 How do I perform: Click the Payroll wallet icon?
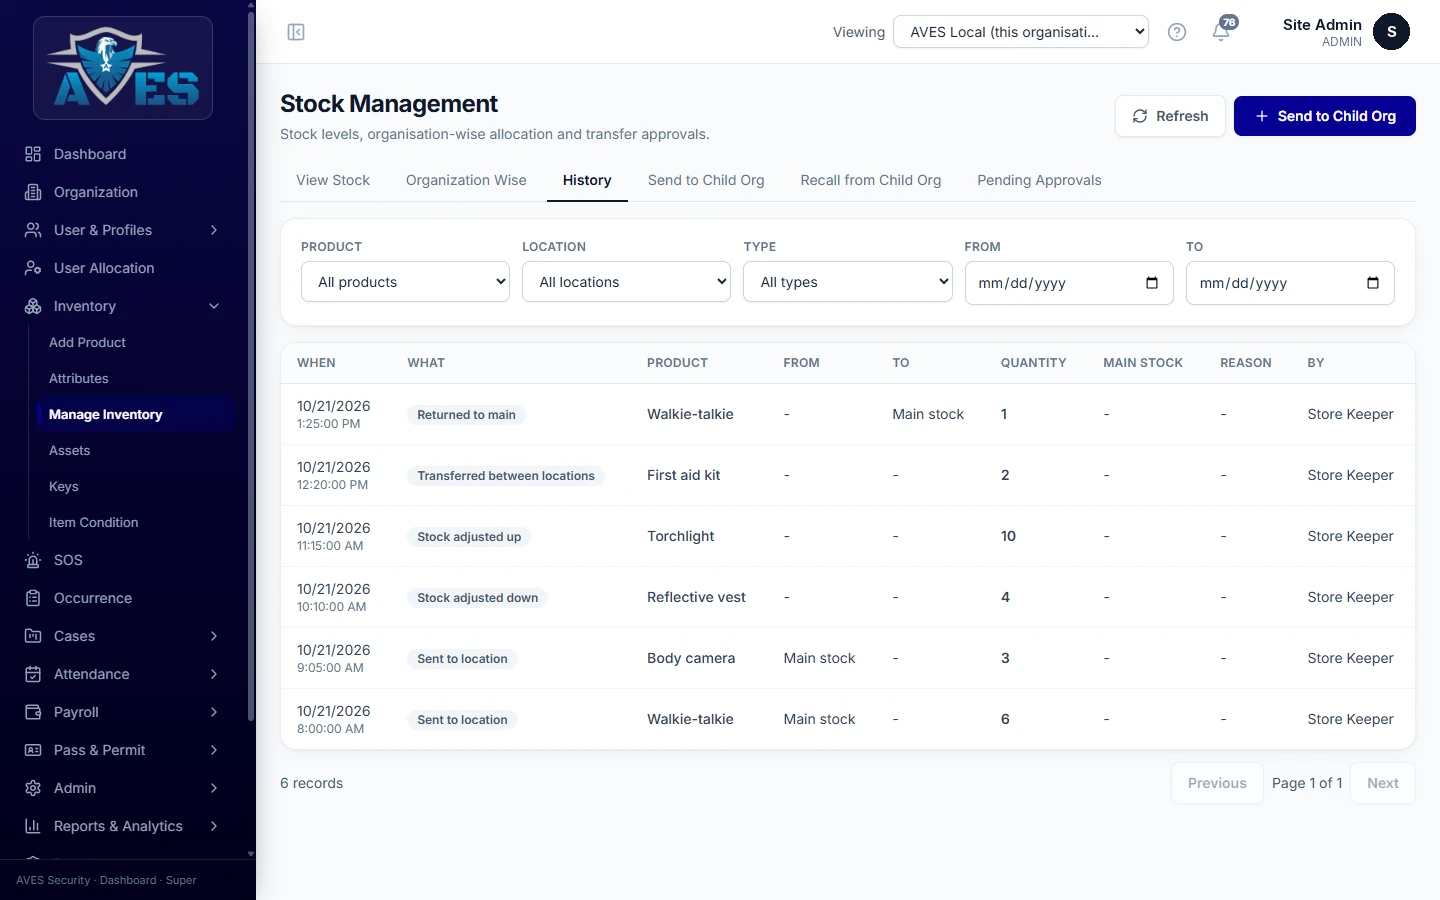[x=33, y=712]
